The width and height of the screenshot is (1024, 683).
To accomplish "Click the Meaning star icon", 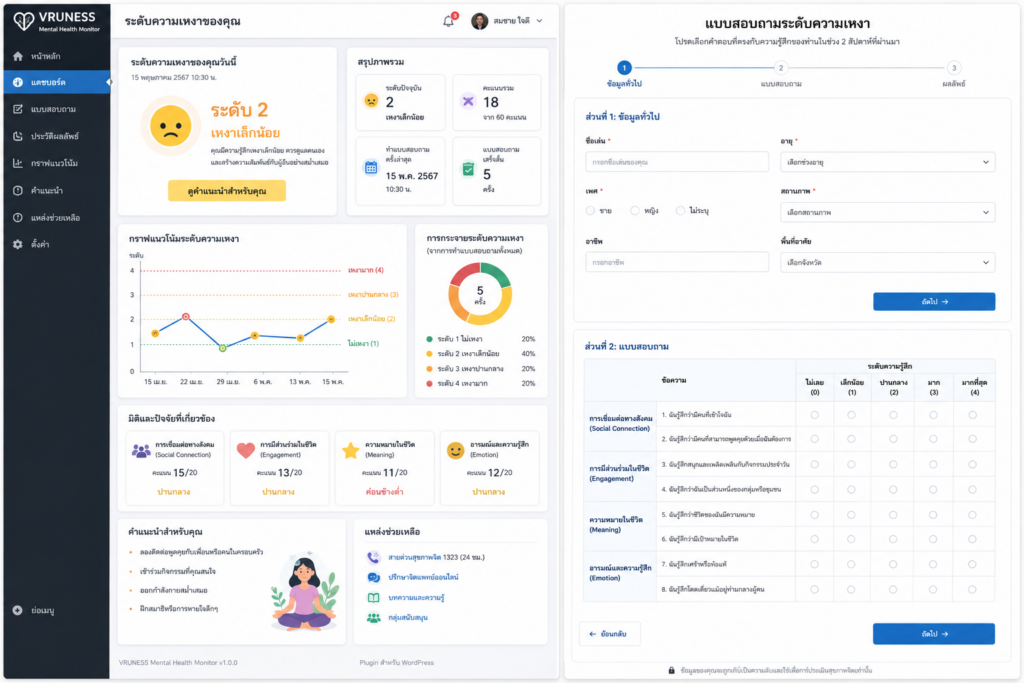I will click(351, 451).
